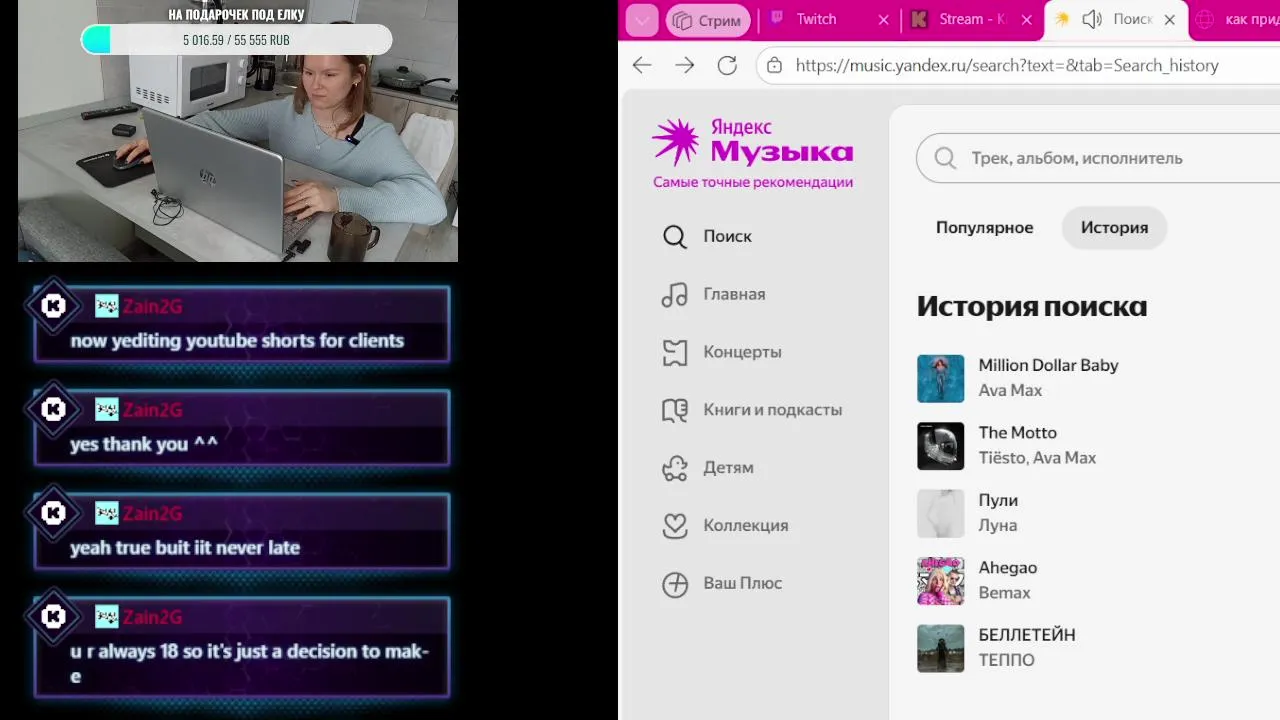Click the Пули album cover
This screenshot has height=720, width=1280.
[x=941, y=514]
